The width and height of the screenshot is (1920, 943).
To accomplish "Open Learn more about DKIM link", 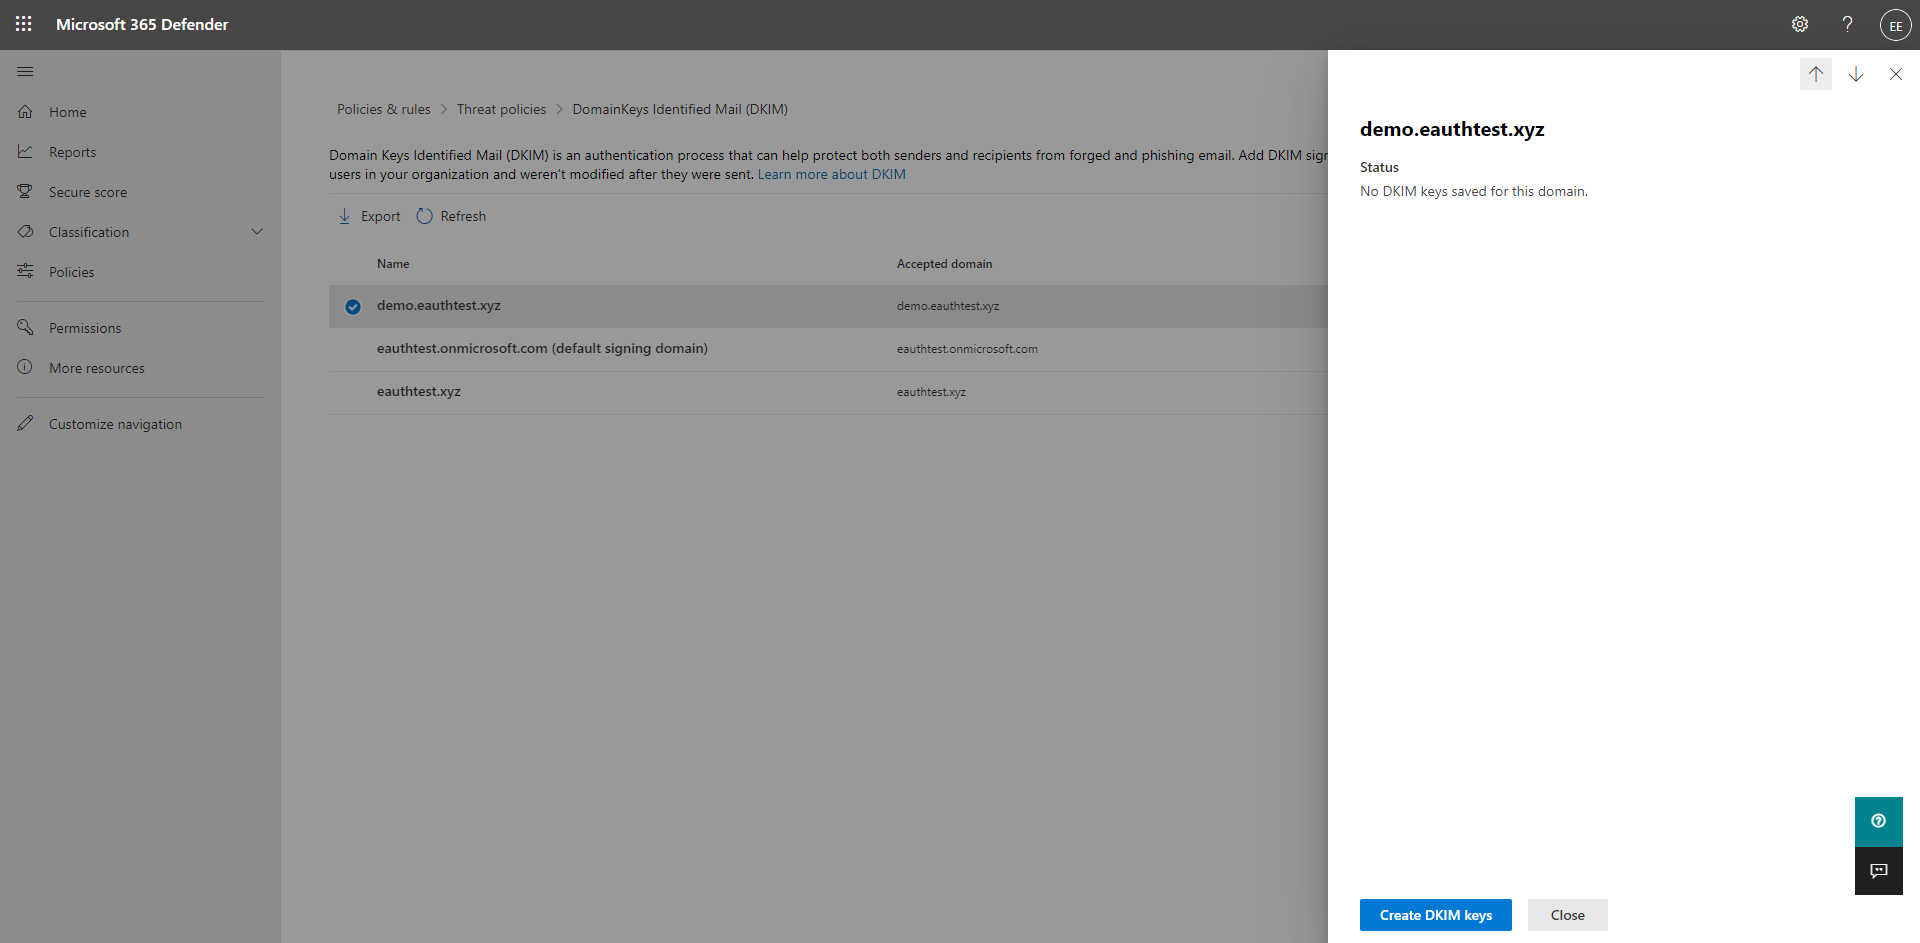I will [x=832, y=174].
